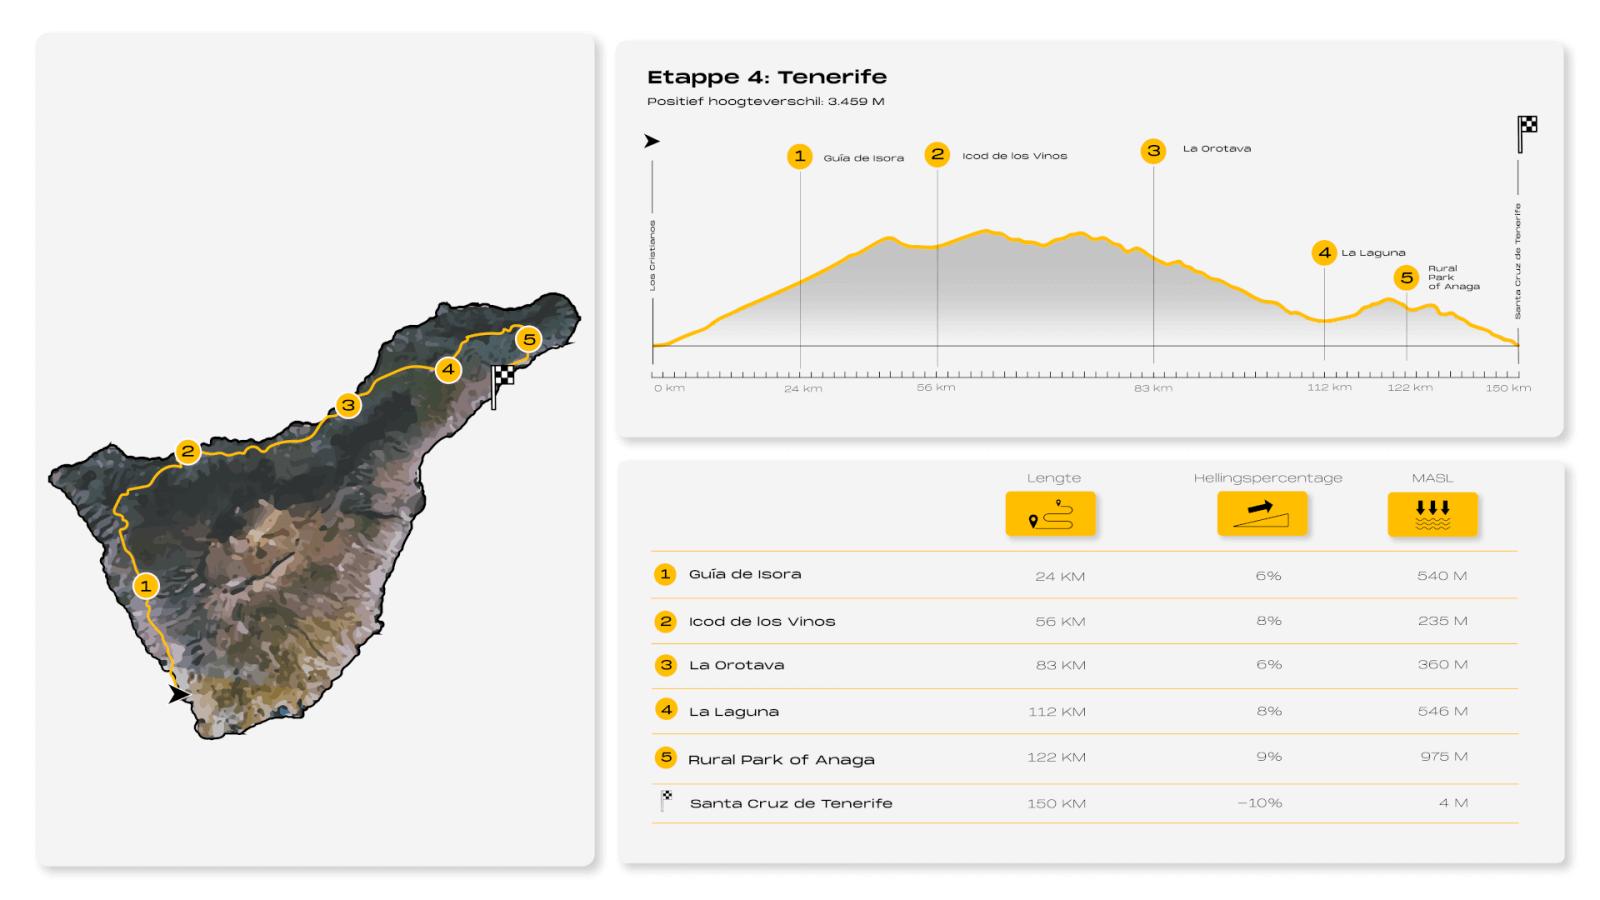The image size is (1600, 900).
Task: Click the Lengte route icon
Action: pyautogui.click(x=1050, y=514)
